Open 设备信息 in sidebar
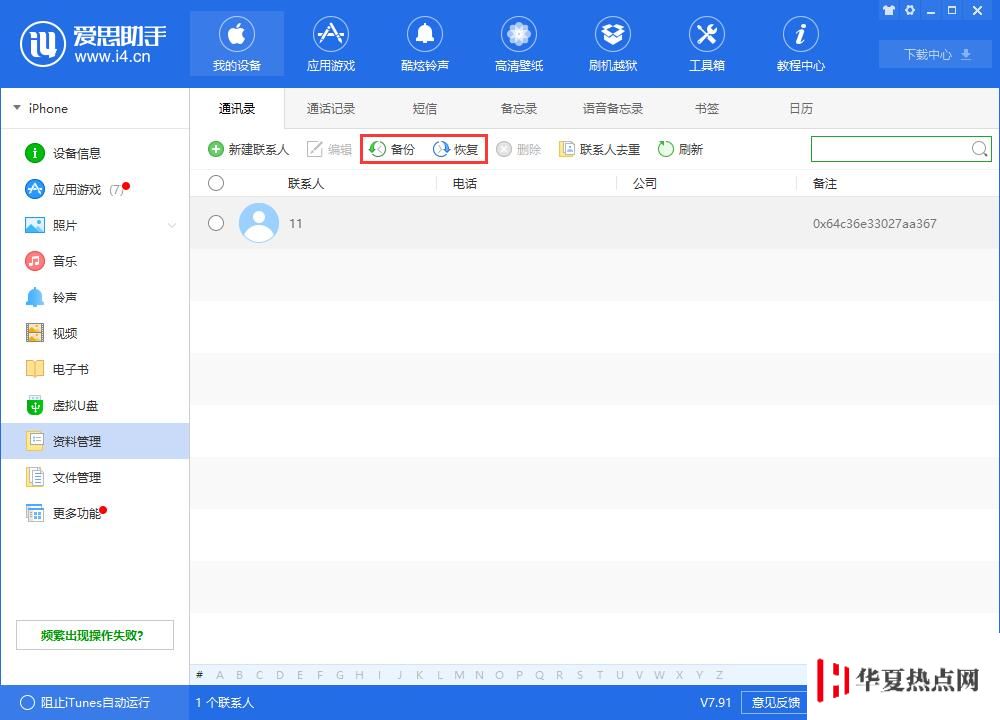 tap(95, 153)
